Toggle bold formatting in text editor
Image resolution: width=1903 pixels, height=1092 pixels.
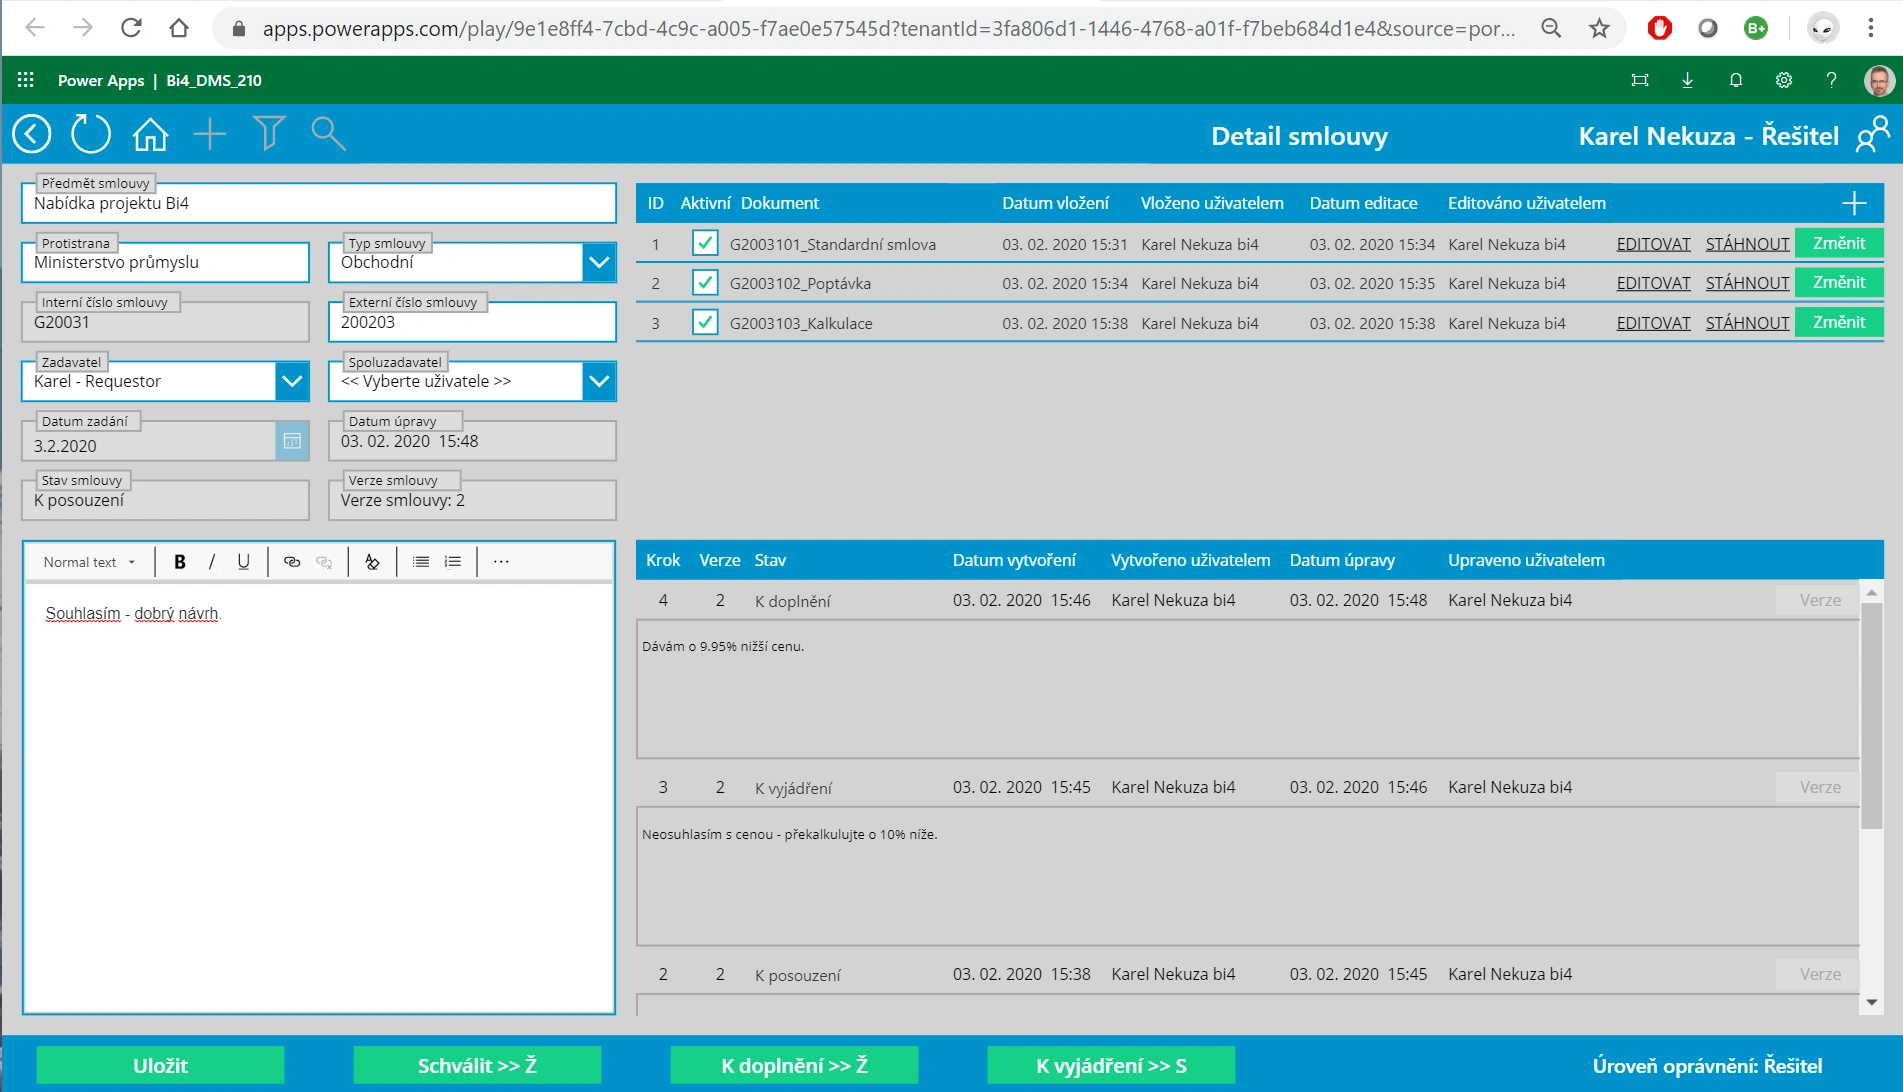click(180, 562)
